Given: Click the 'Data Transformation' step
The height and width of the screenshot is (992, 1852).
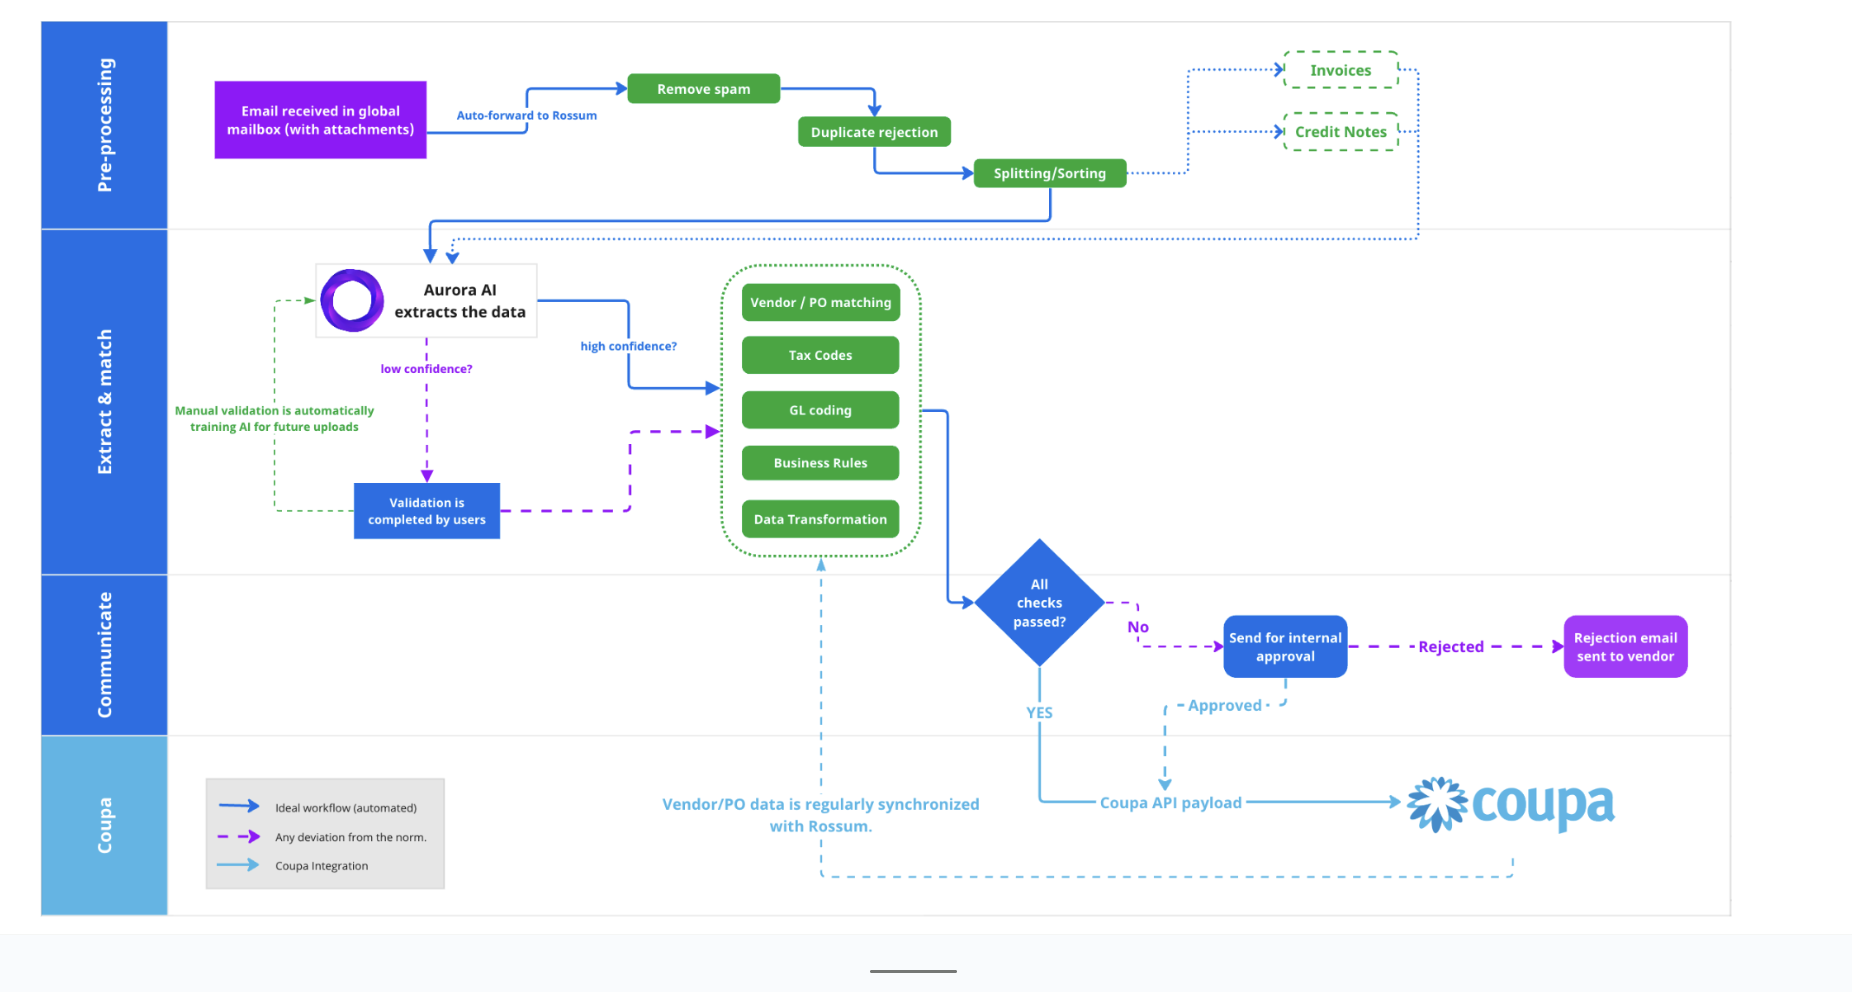Looking at the screenshot, I should [x=820, y=519].
